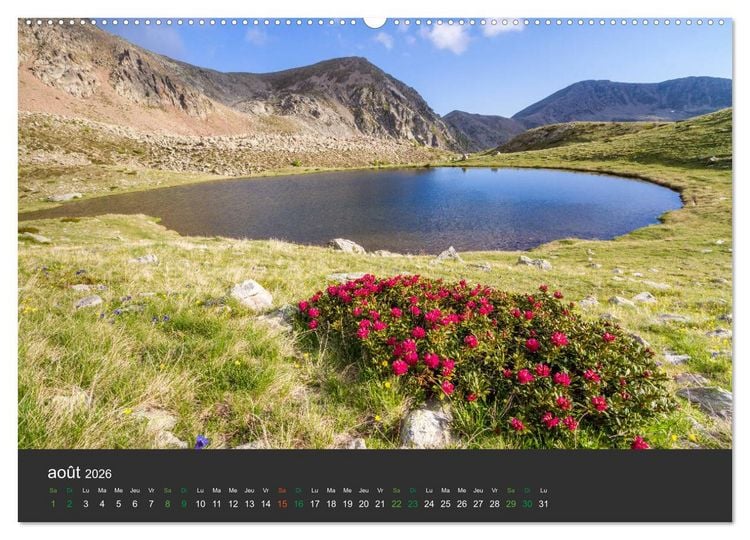This screenshot has height=540, width=750.
Task: Select day 10 in the calendar
Action: point(200,504)
